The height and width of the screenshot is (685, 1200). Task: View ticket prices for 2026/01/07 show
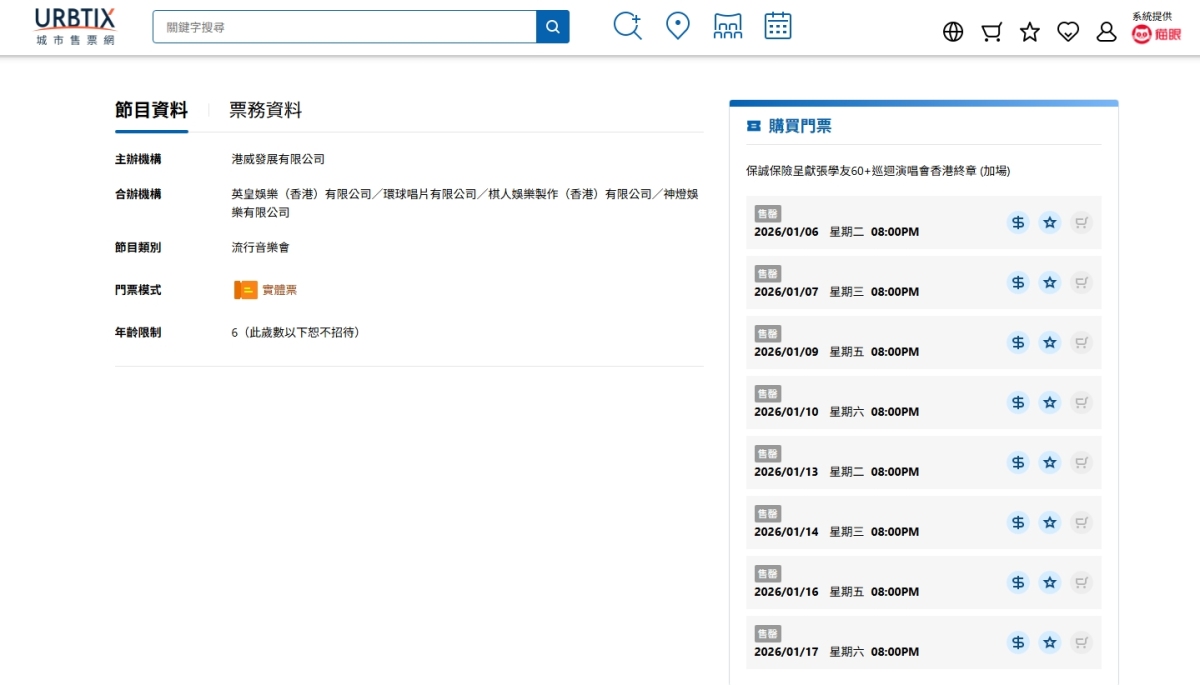point(1018,282)
